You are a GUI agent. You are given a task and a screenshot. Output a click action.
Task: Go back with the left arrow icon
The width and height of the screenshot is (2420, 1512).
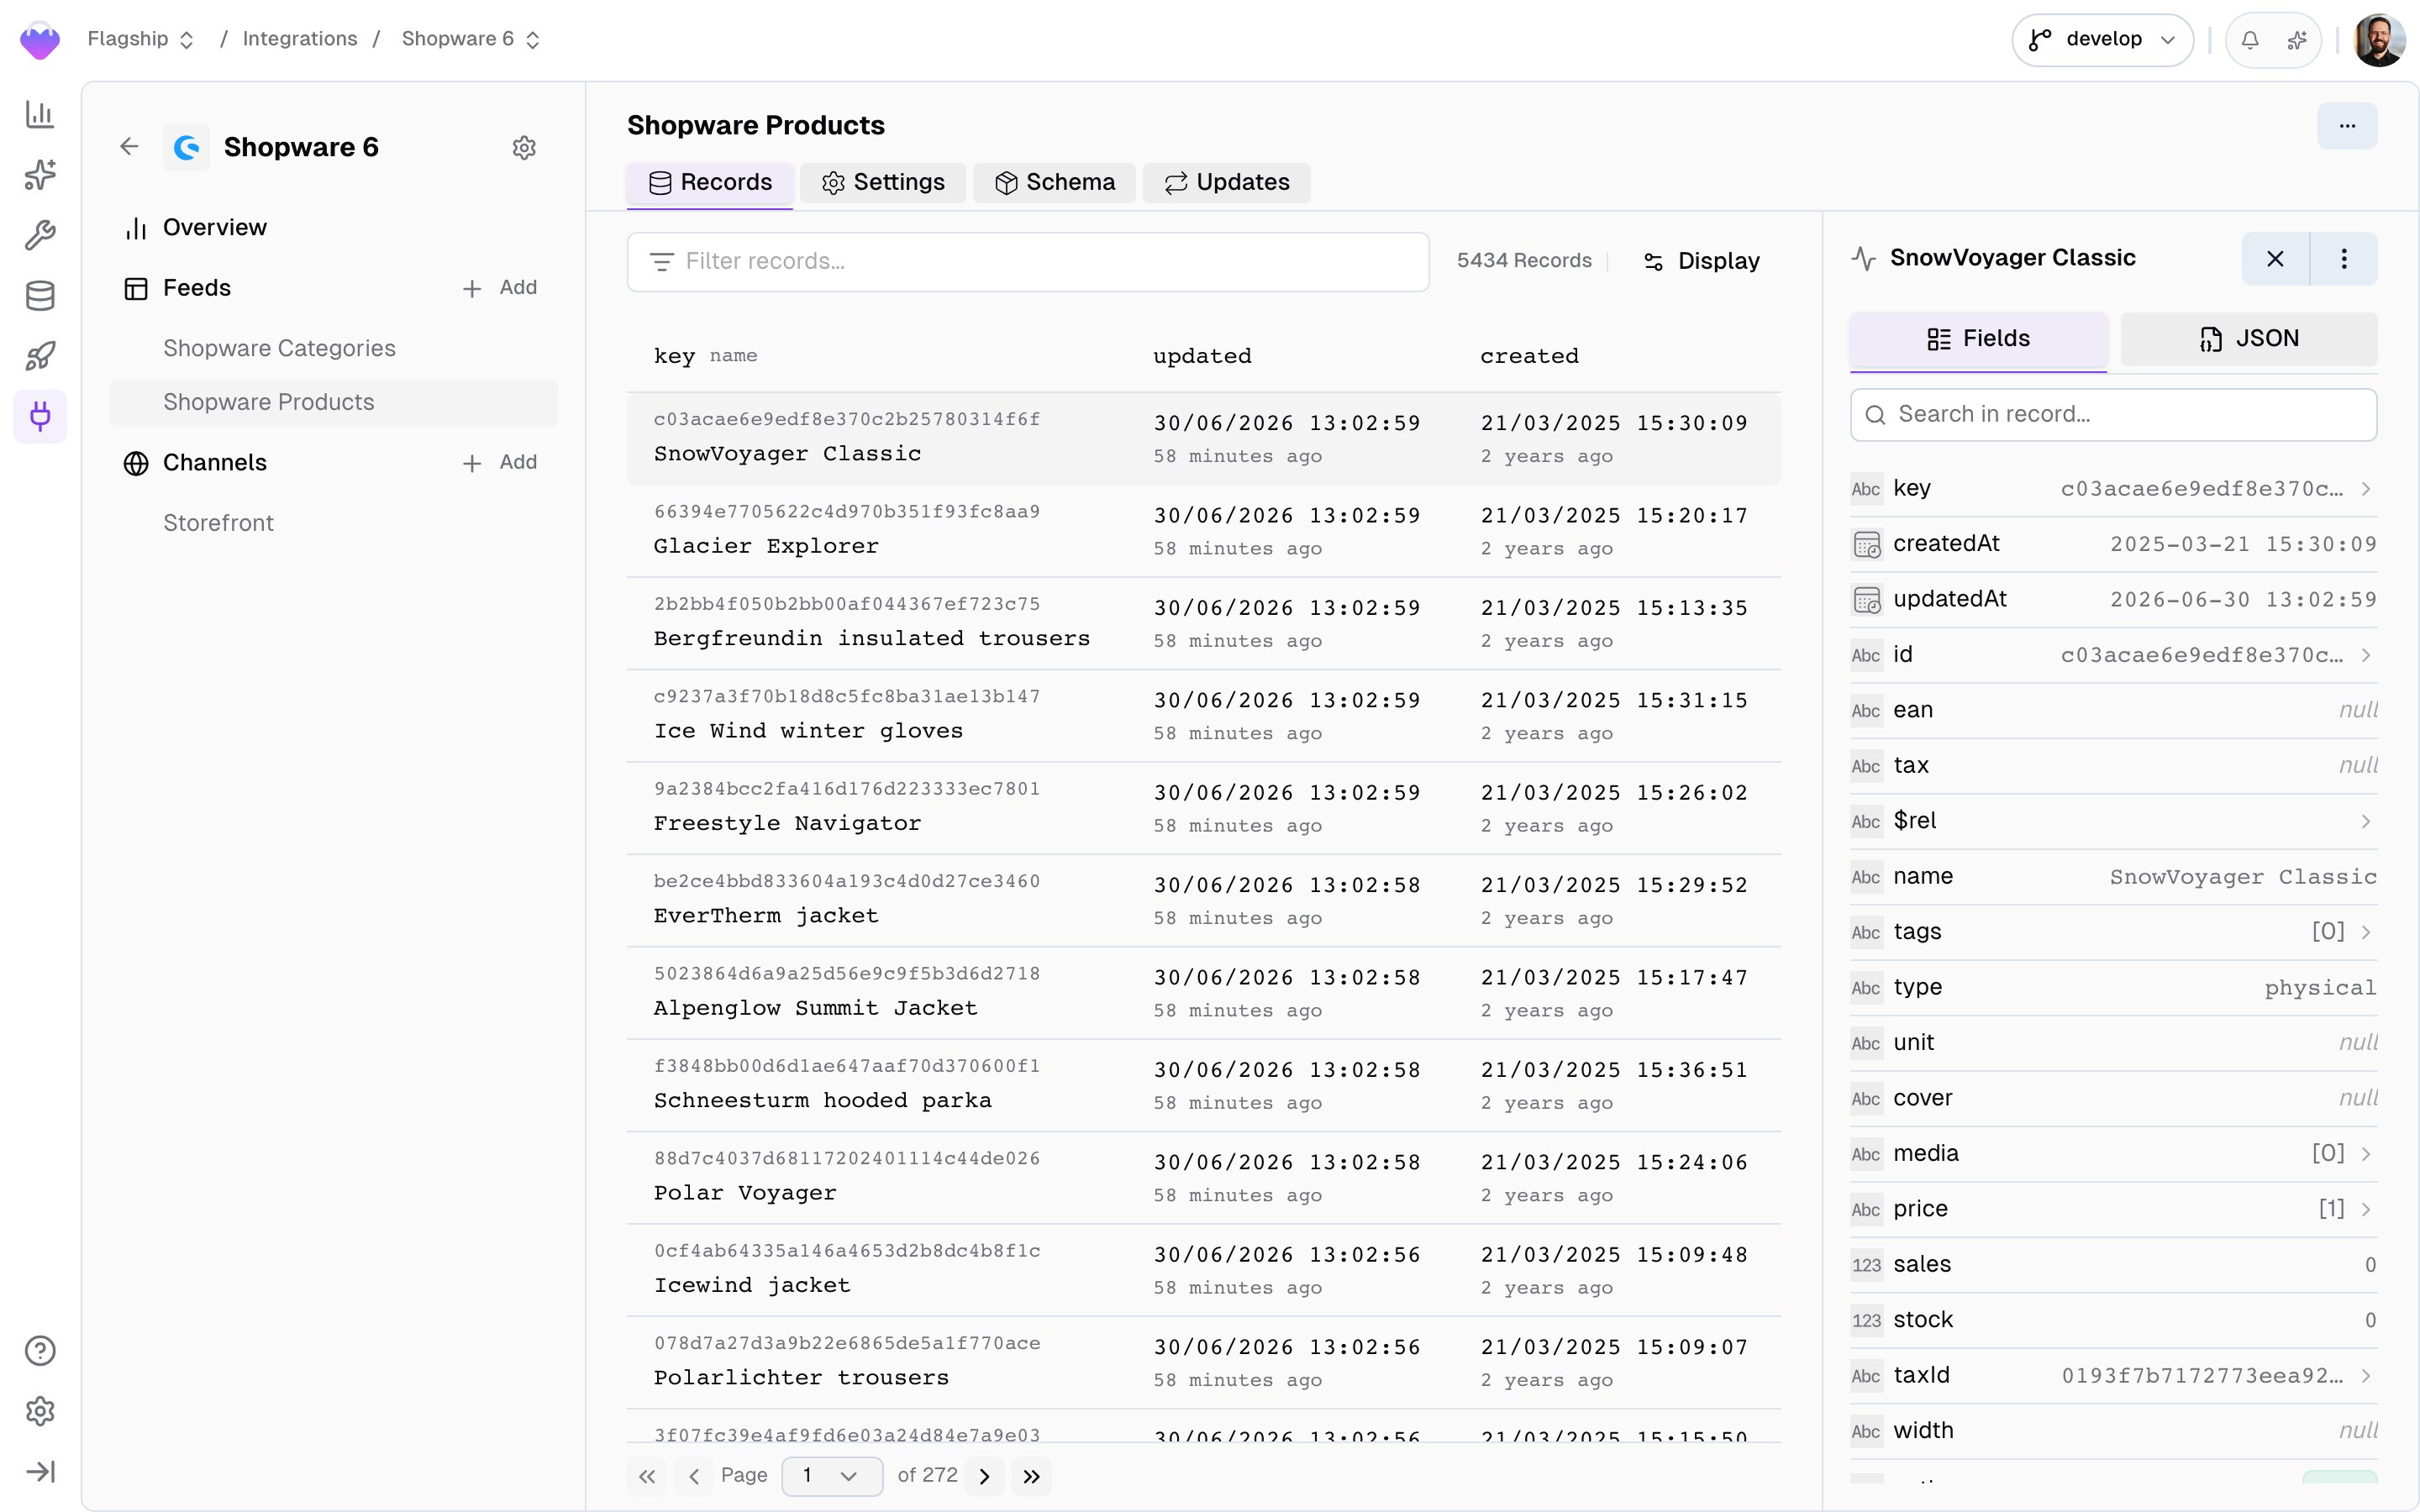[129, 147]
